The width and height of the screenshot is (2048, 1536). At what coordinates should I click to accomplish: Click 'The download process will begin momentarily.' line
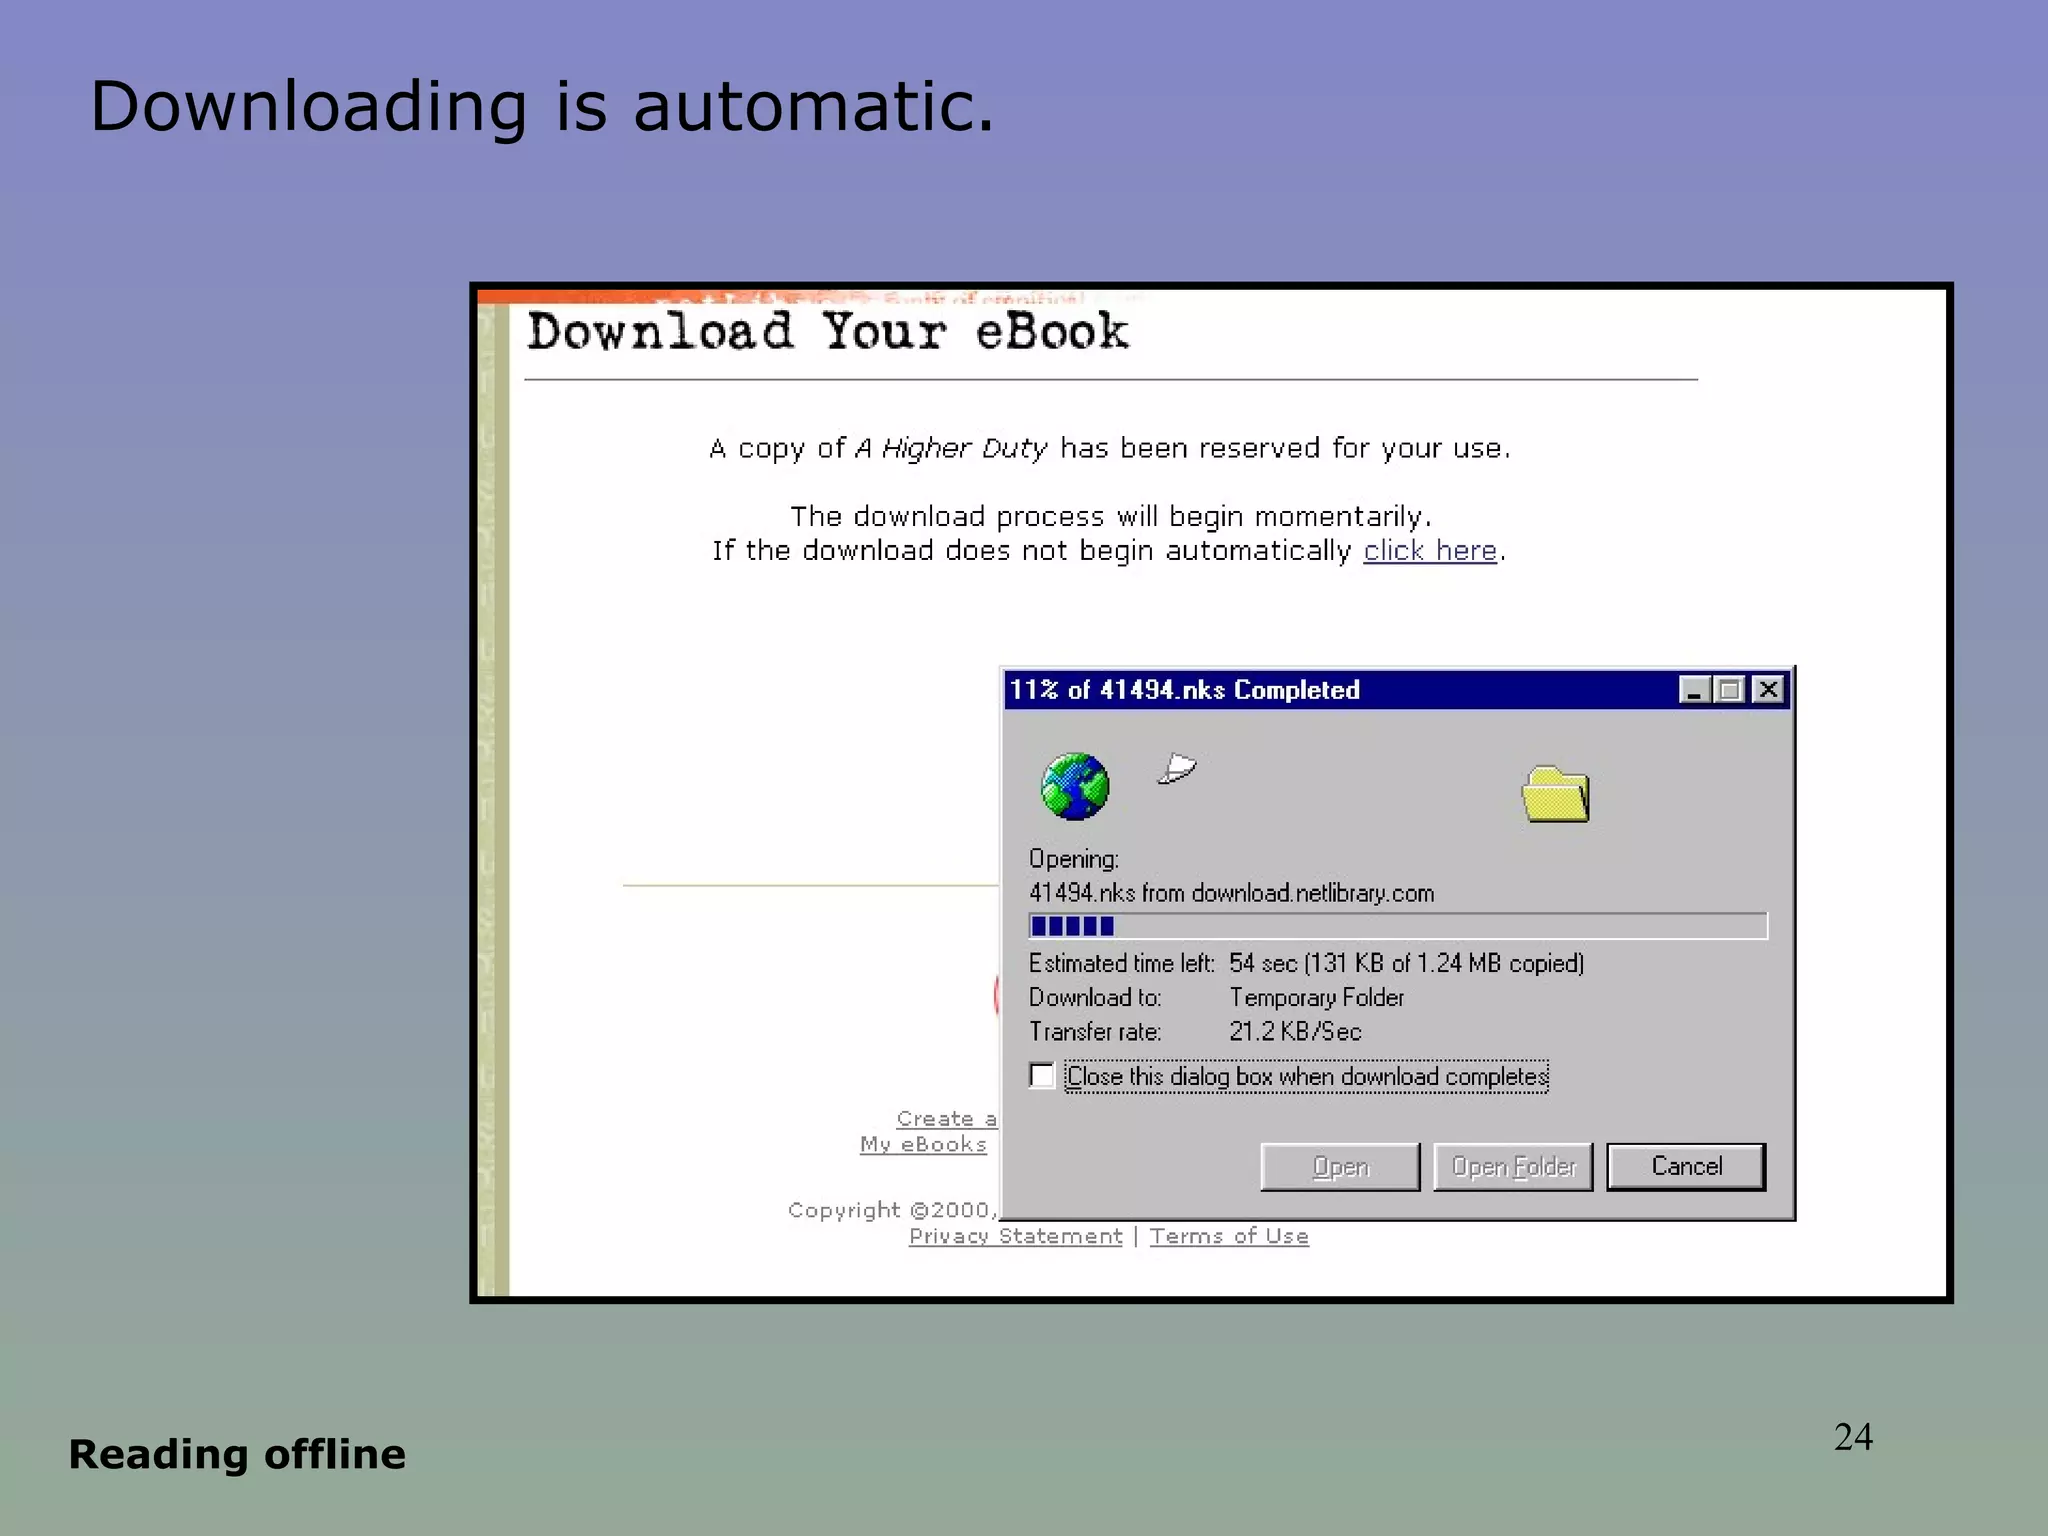[x=1111, y=517]
